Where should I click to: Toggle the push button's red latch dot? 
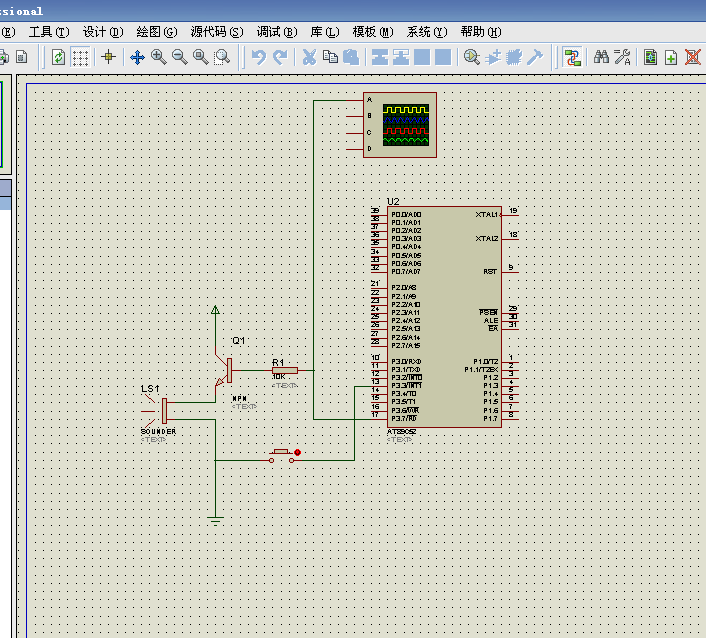coord(297,452)
